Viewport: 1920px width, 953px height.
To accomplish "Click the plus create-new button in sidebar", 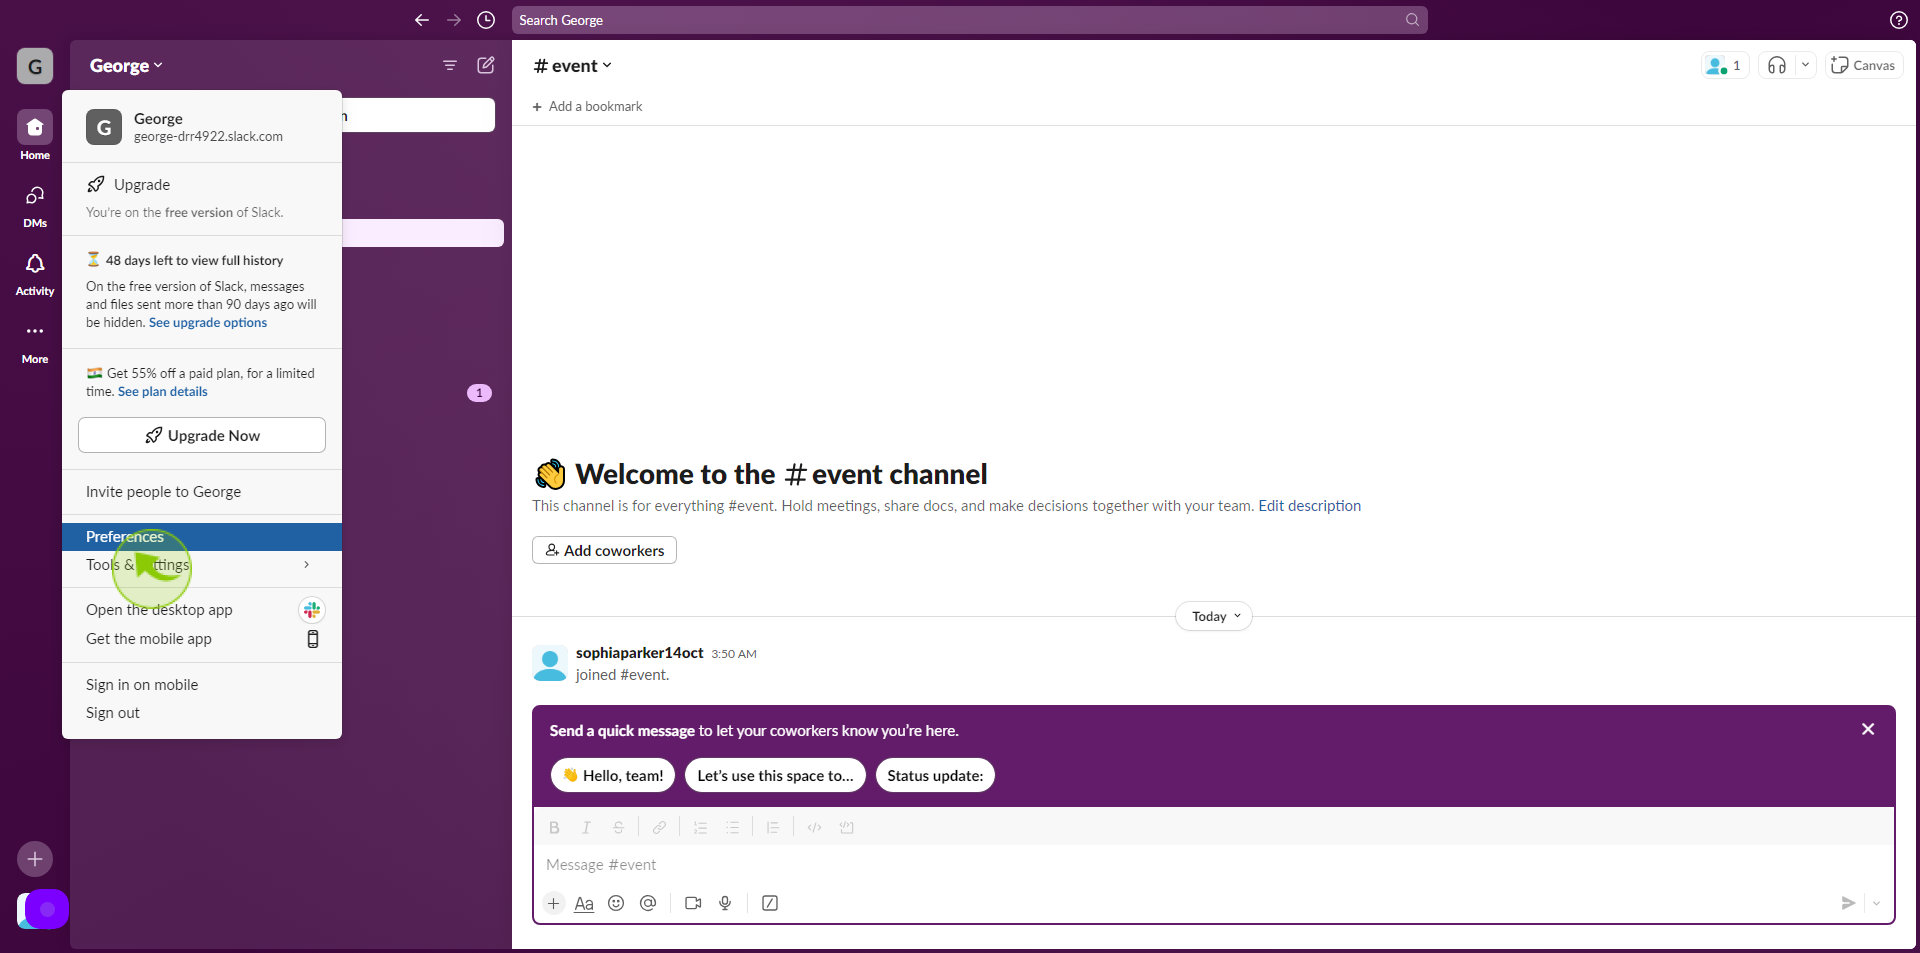I will point(35,859).
